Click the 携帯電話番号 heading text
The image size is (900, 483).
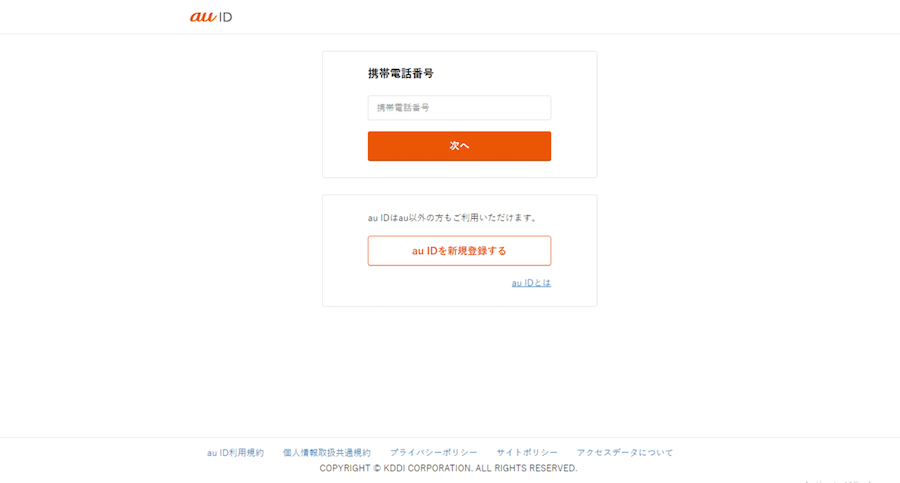[401, 74]
